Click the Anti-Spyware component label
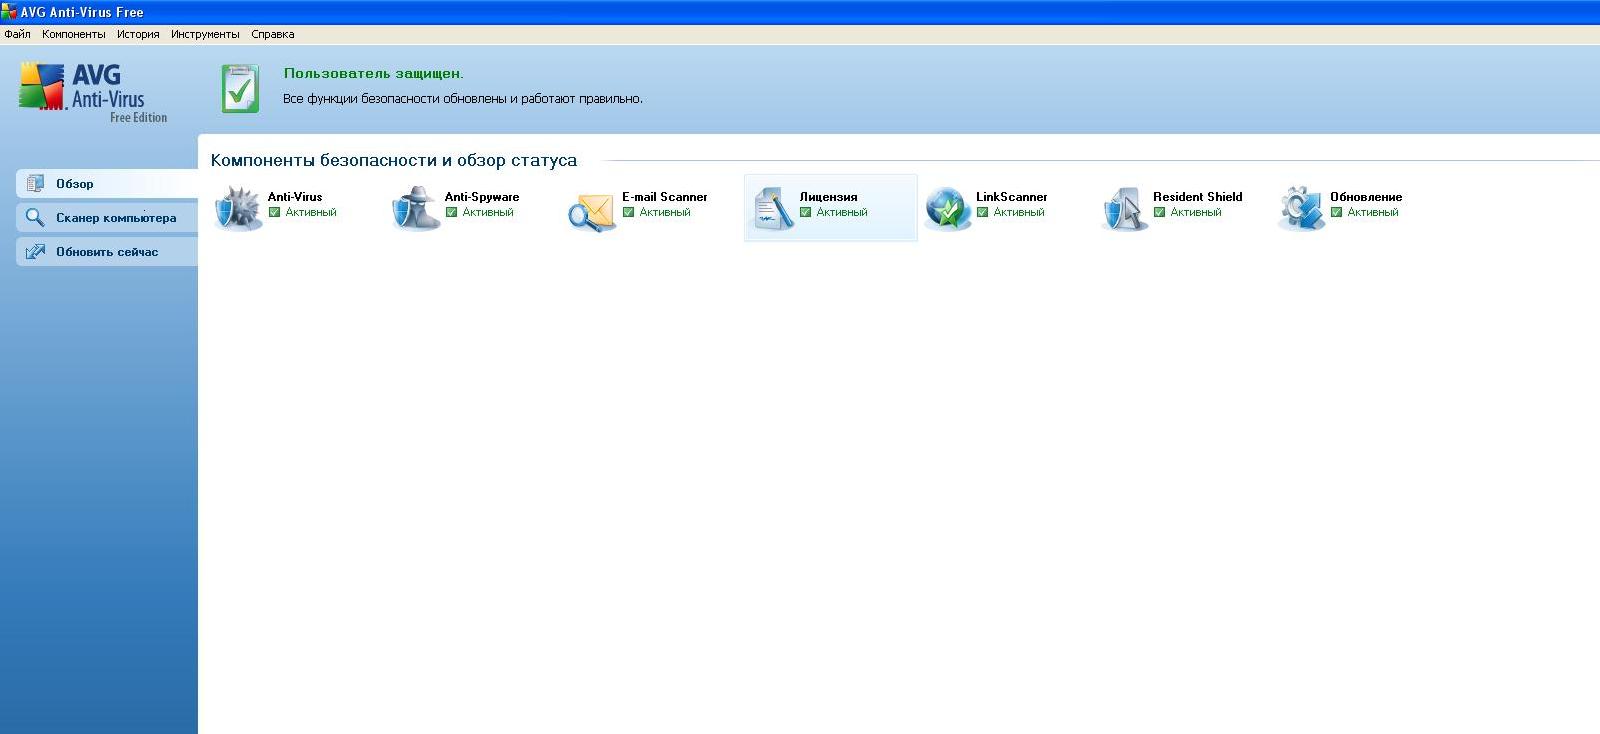The image size is (1600, 734). click(482, 197)
